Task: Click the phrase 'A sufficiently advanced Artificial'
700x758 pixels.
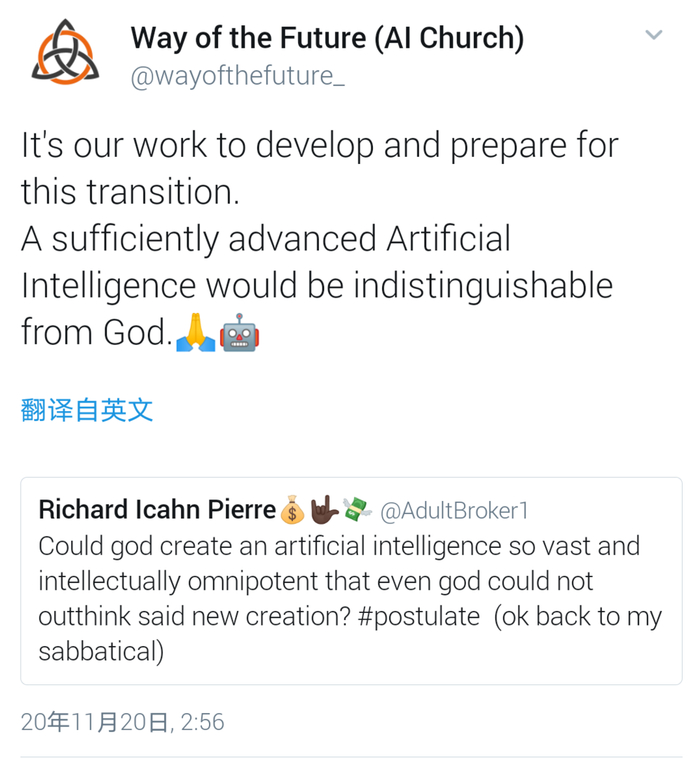Action: point(266,239)
